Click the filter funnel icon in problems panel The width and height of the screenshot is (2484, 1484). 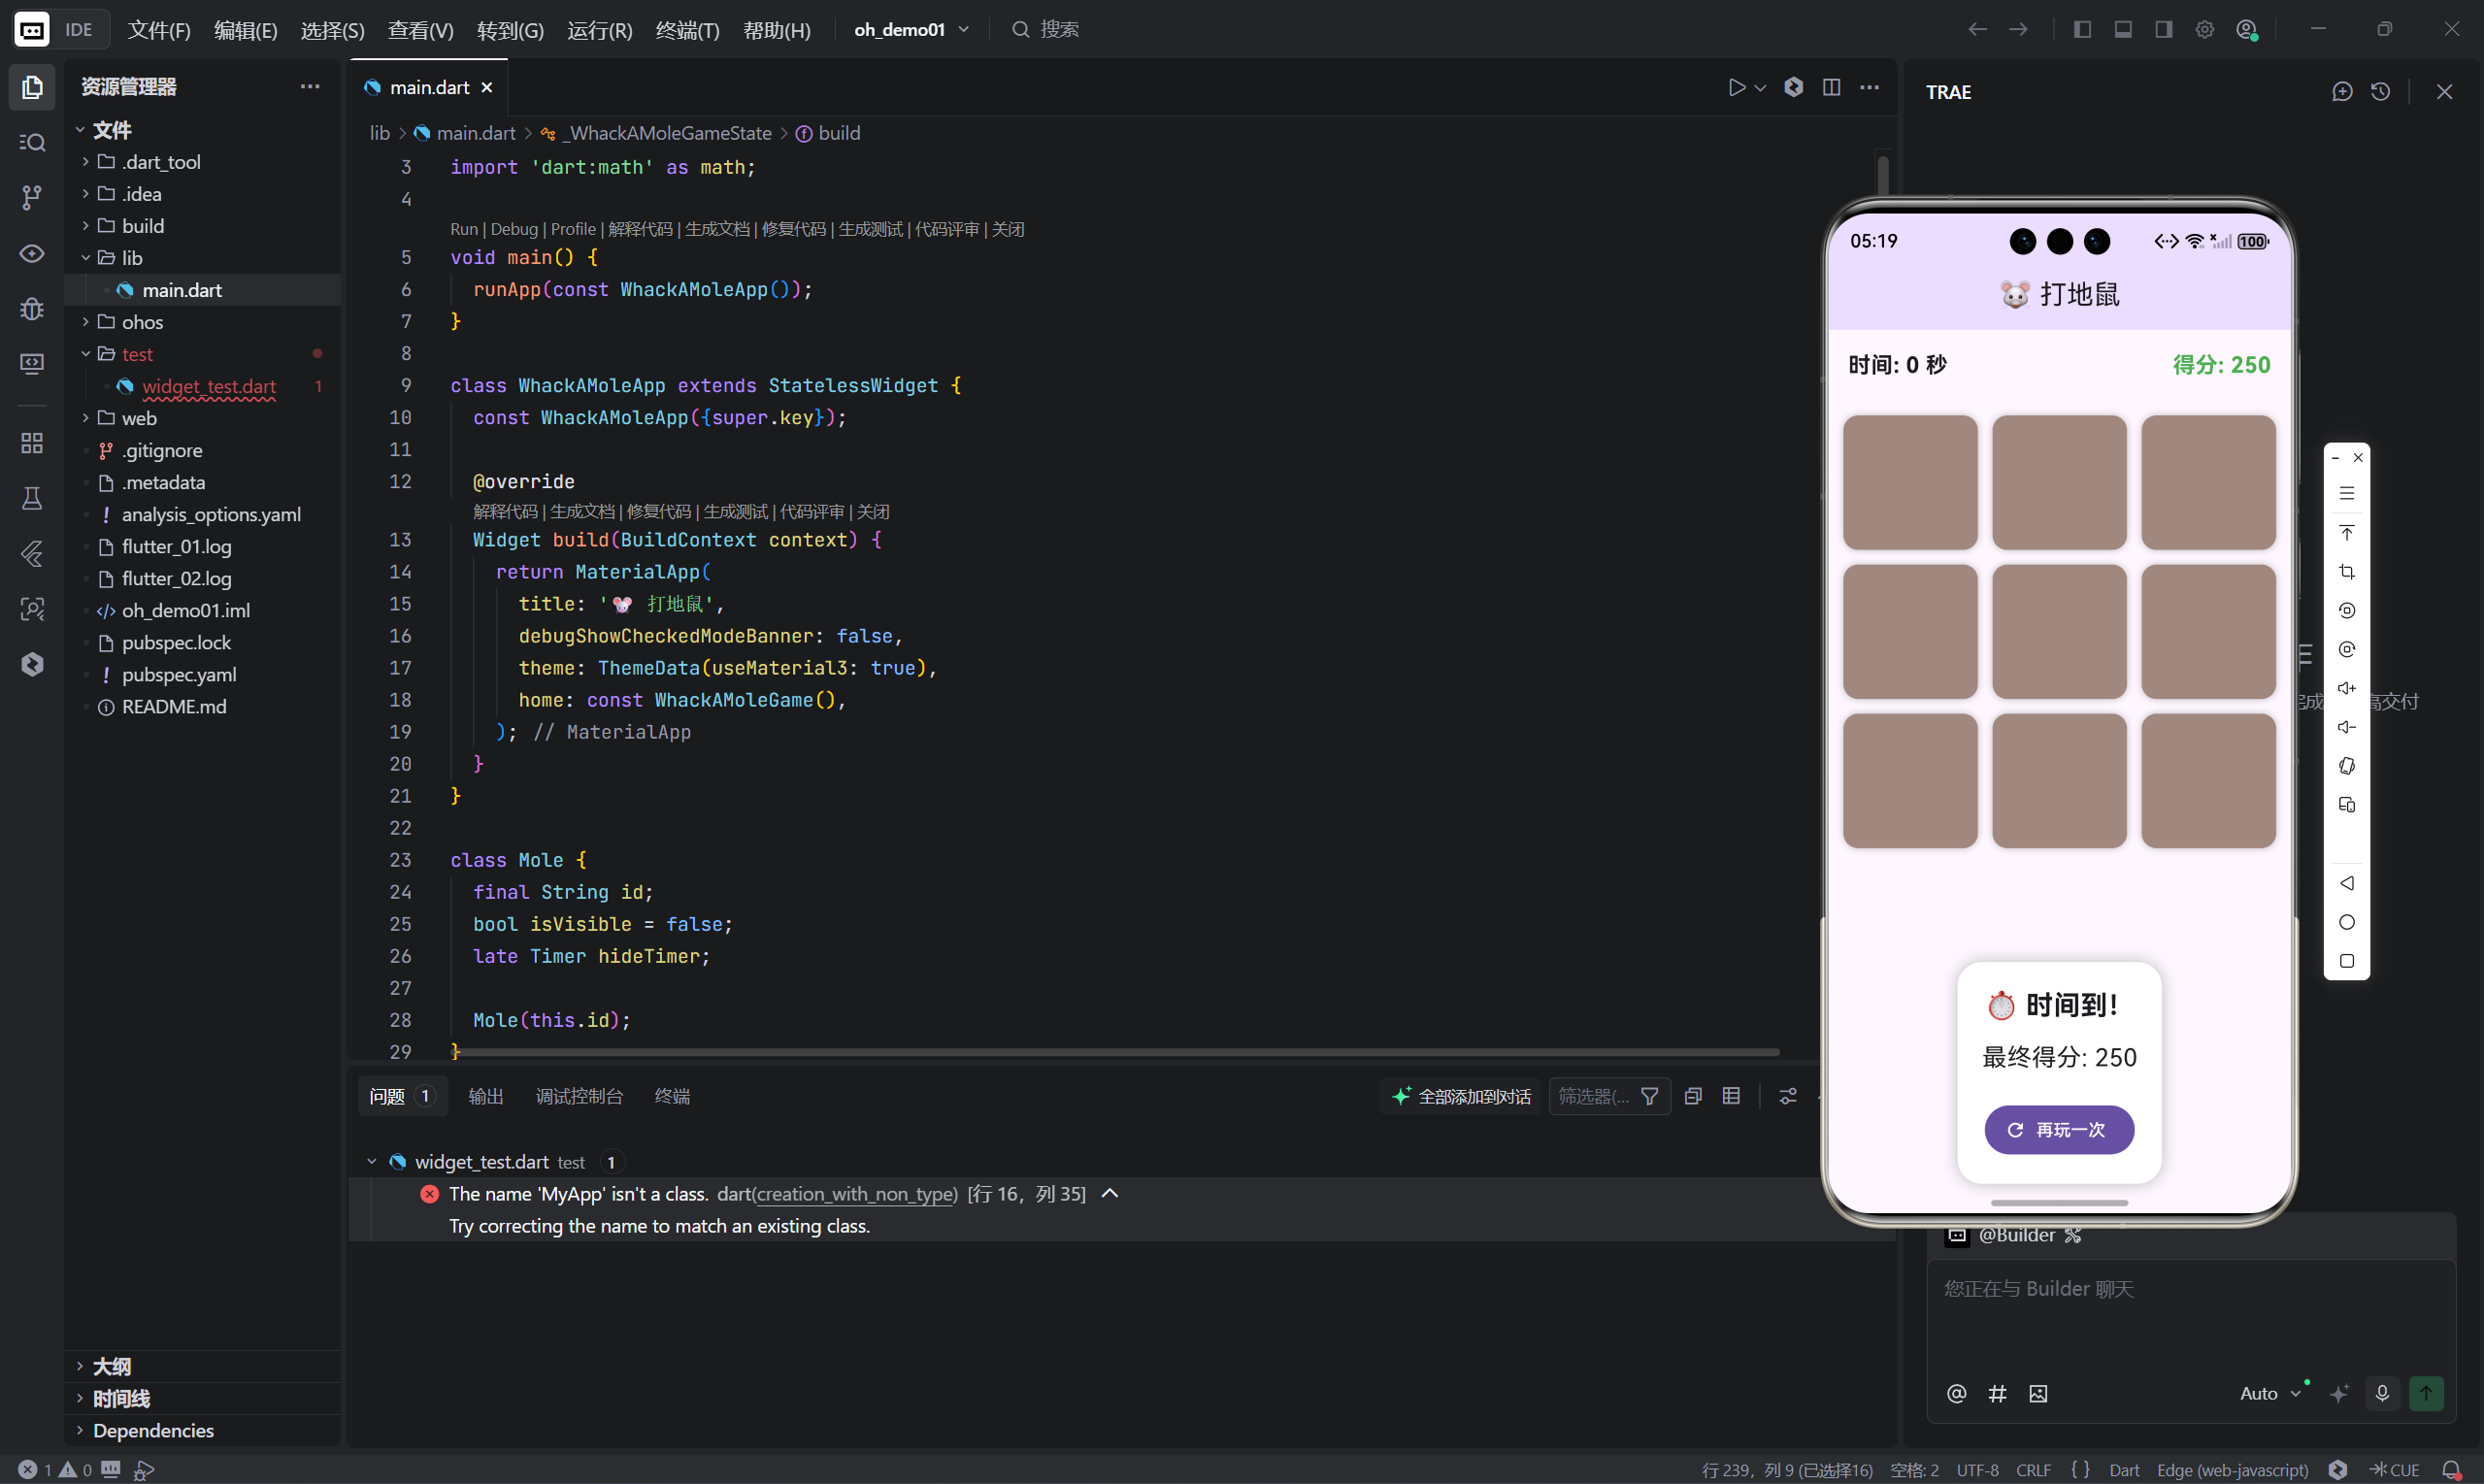click(1649, 1097)
